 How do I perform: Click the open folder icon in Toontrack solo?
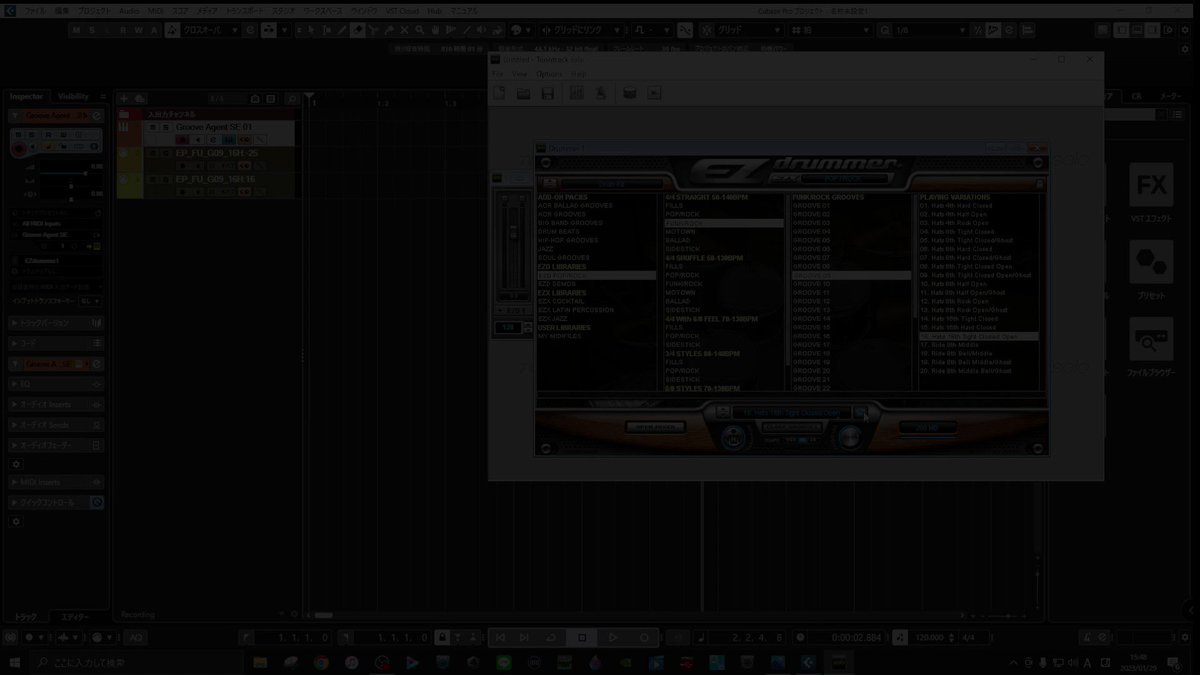click(523, 93)
